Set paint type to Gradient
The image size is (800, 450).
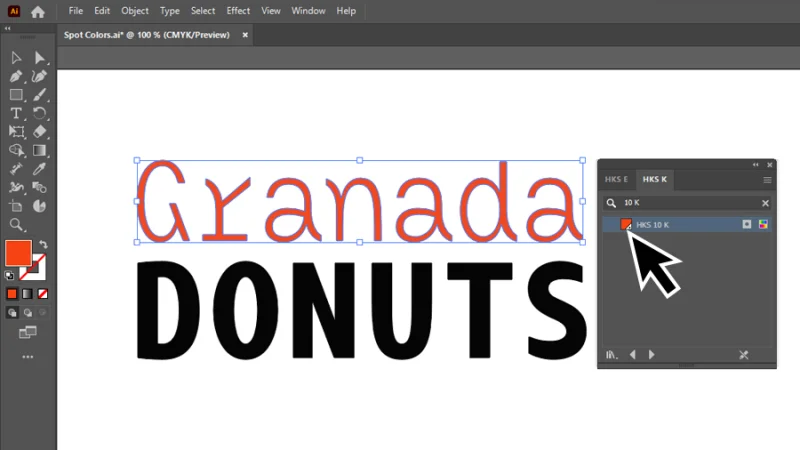pos(27,294)
